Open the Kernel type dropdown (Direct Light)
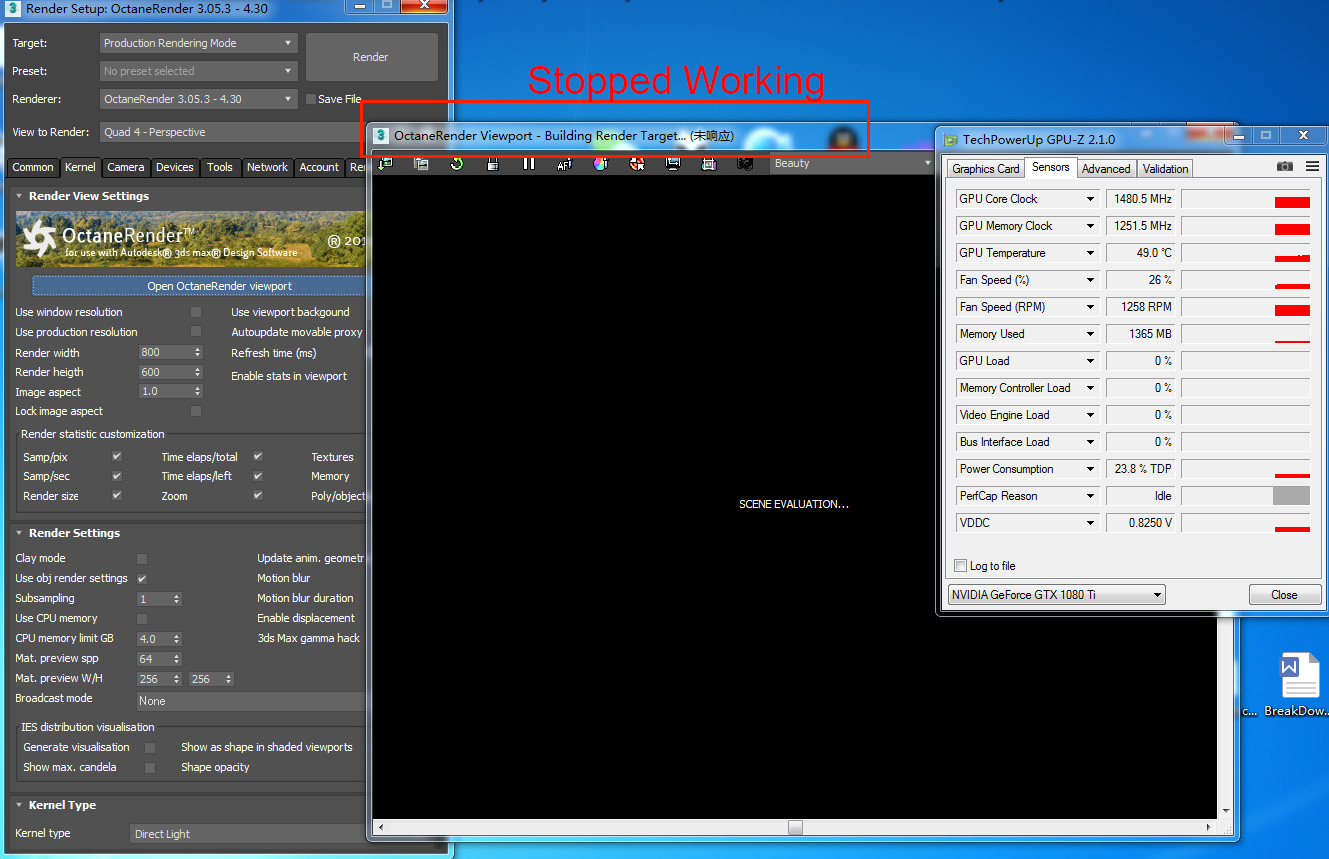The image size is (1329, 859). coord(249,834)
